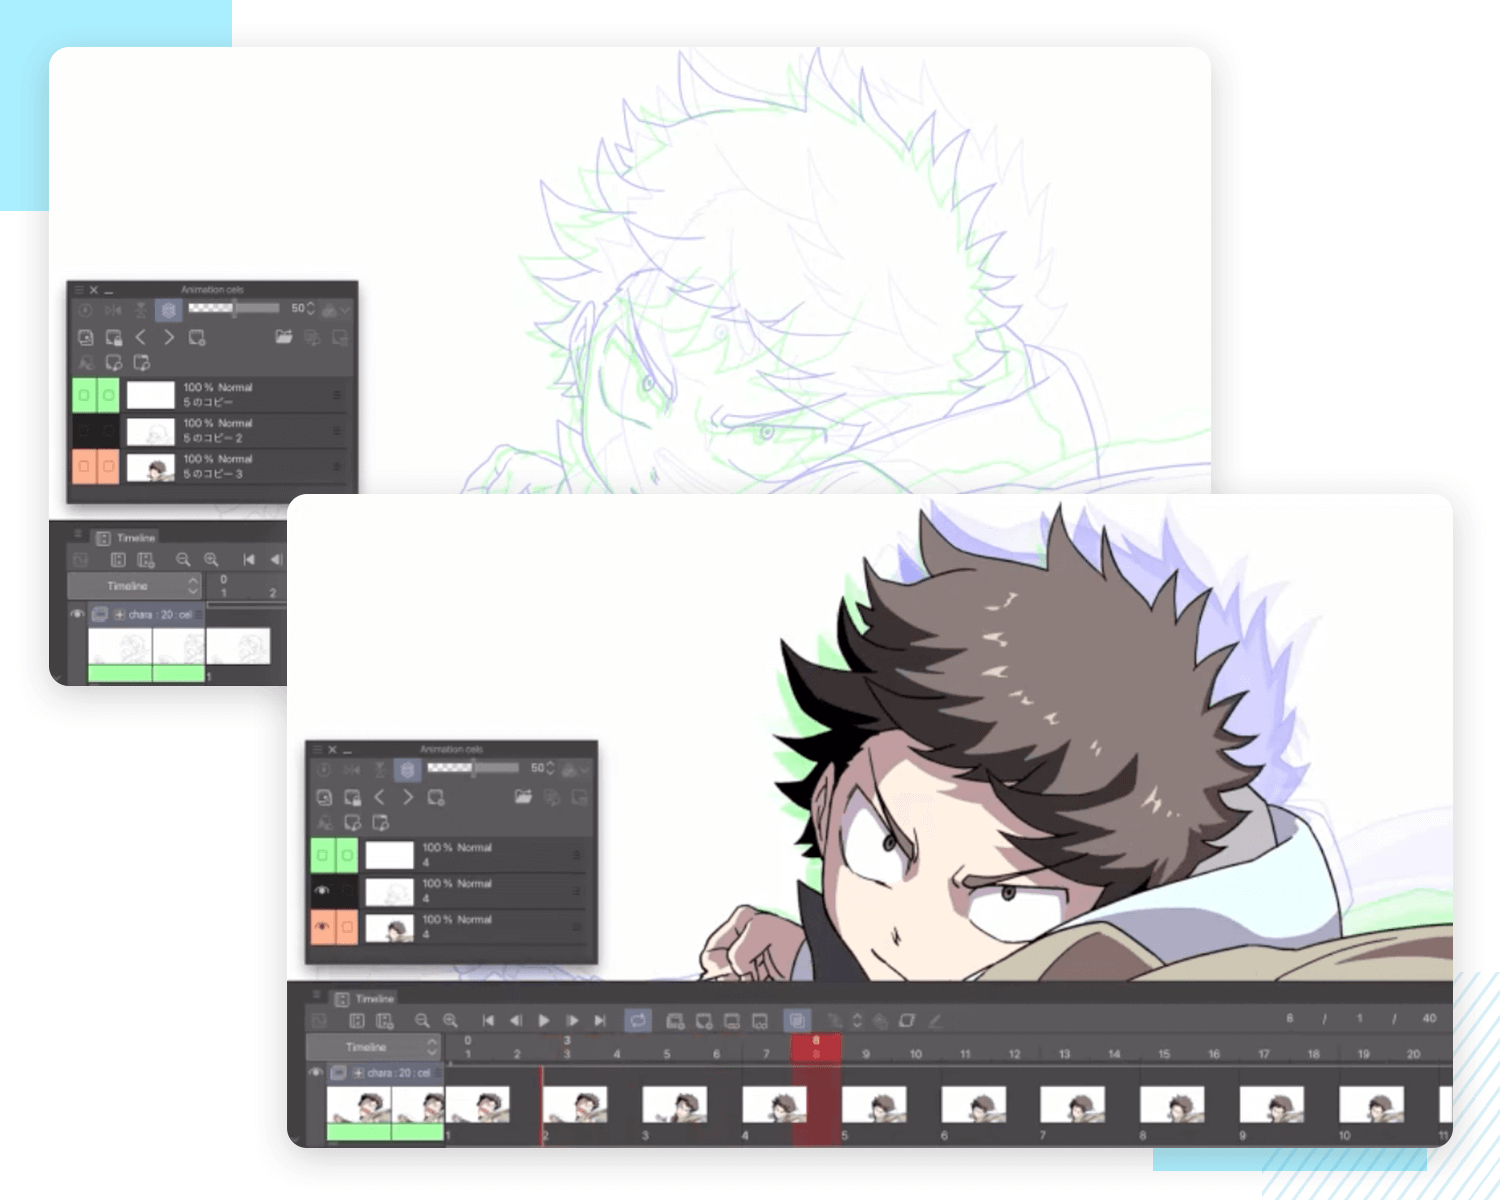Click the timeline settings icon in front toolbar
Viewport: 1500px width, 1200px height.
click(x=384, y=1021)
